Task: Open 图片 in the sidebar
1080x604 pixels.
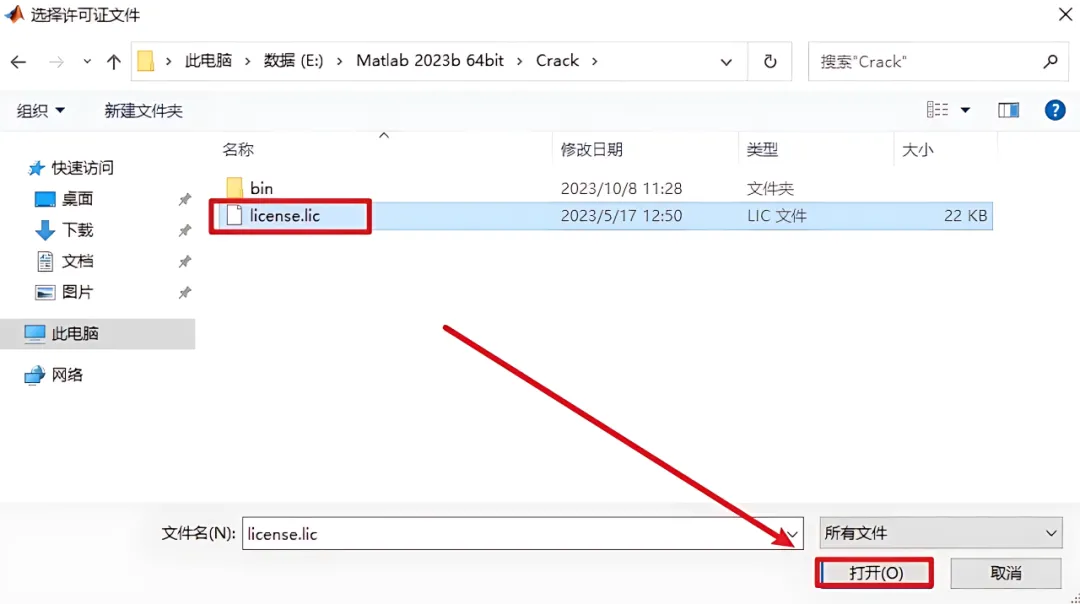Action: [x=77, y=292]
